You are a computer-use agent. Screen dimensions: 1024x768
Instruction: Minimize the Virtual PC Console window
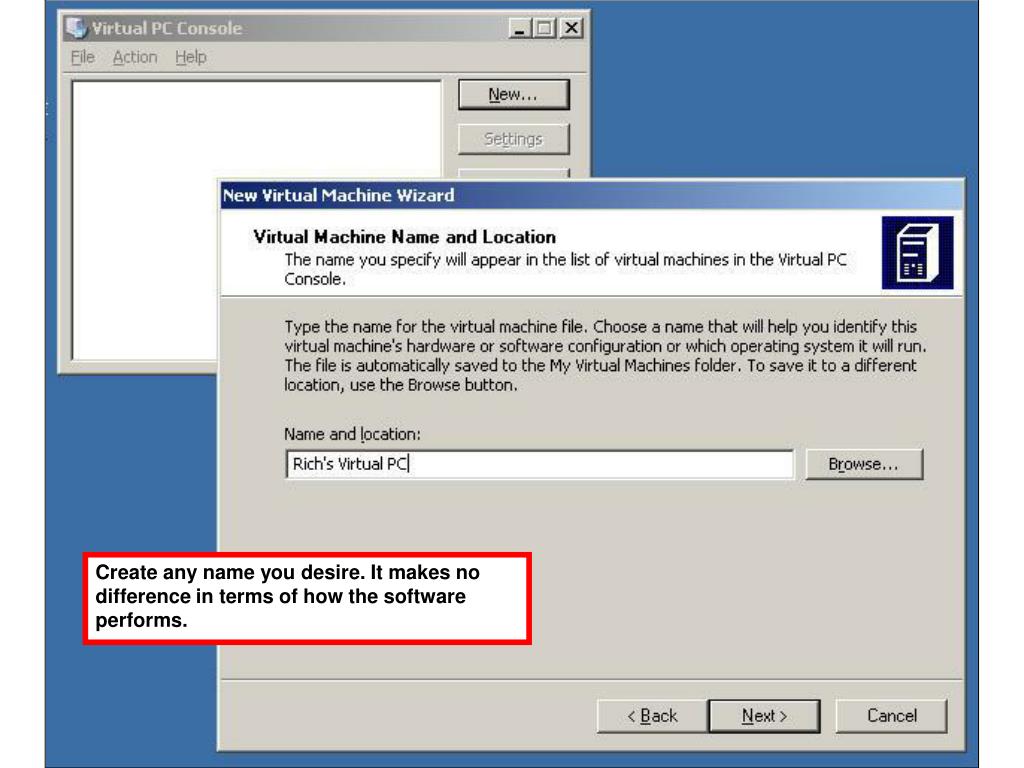[520, 28]
